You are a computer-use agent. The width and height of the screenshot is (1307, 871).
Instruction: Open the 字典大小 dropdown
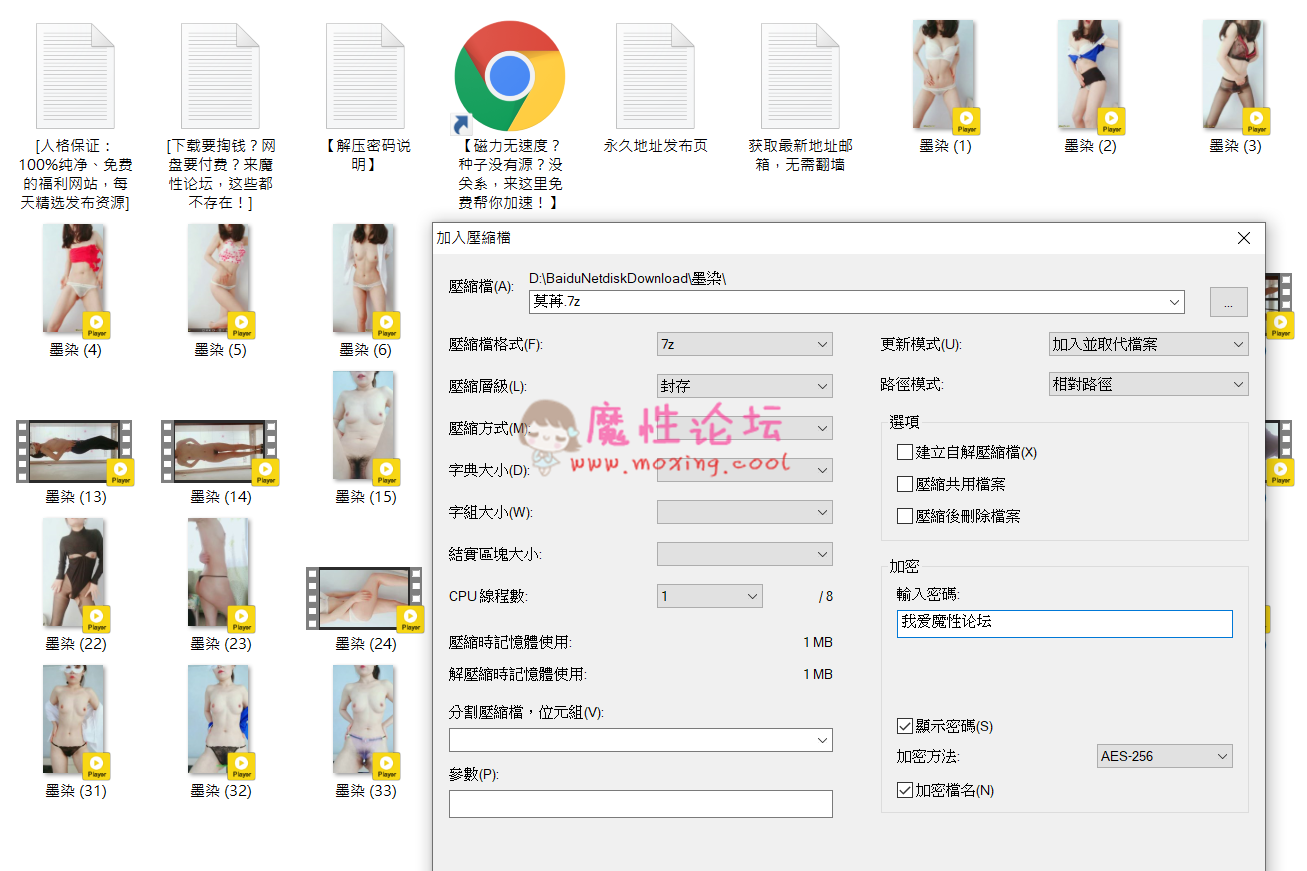coord(745,470)
